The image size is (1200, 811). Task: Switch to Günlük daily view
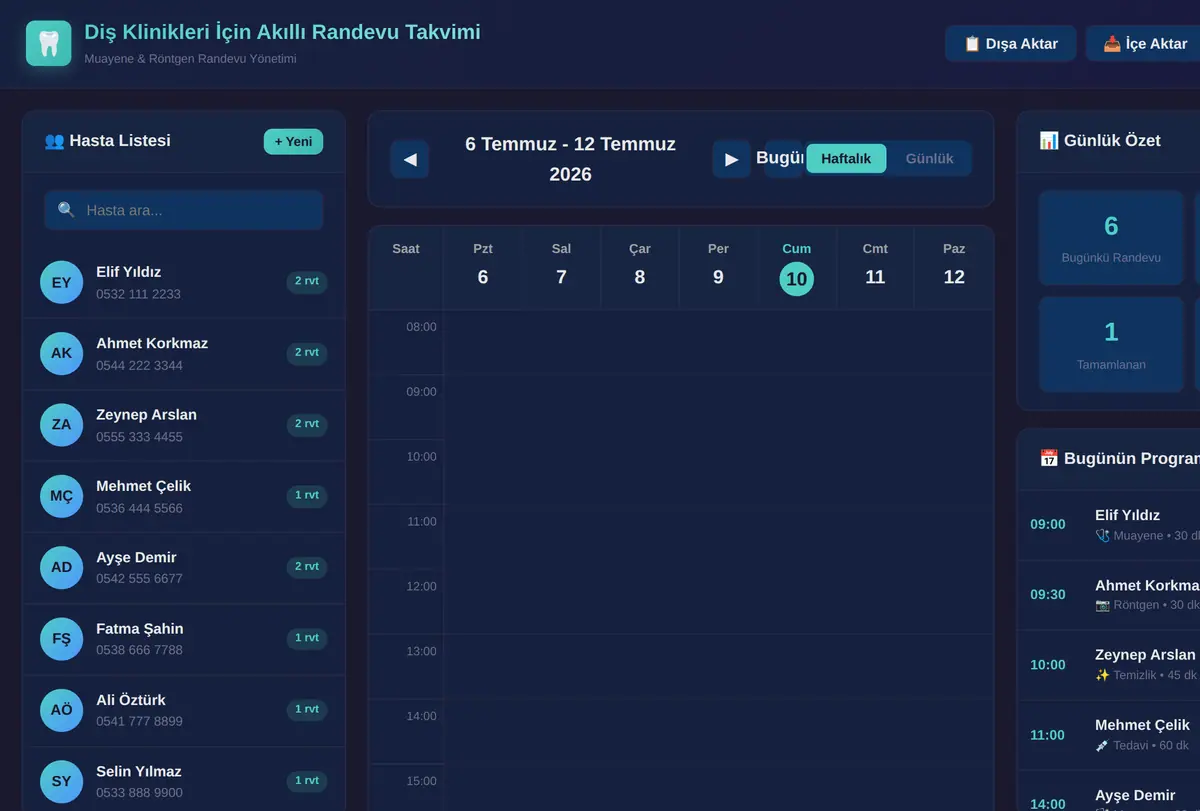(x=929, y=159)
